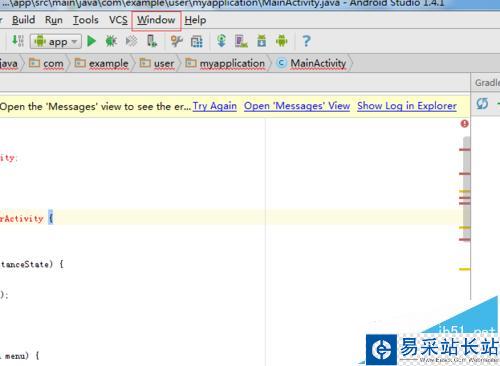The height and width of the screenshot is (366, 500).
Task: Select the 'myapplication' breadcrumb folder
Action: point(225,63)
